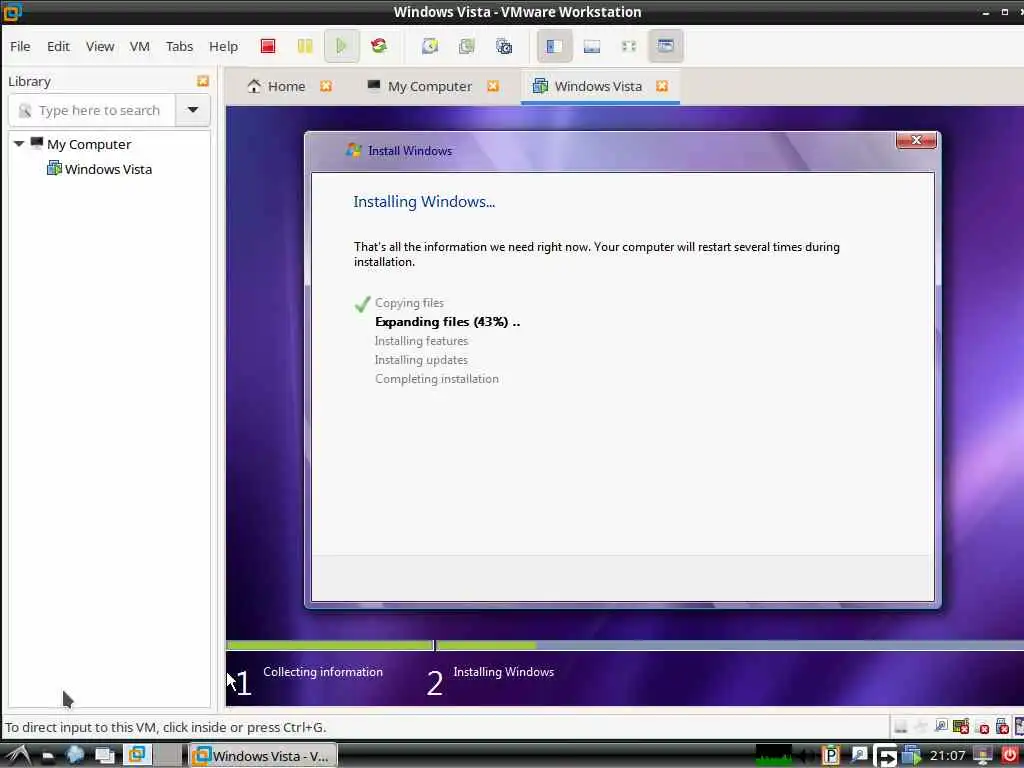The height and width of the screenshot is (768, 1024).
Task: Click the file manager taskbar launcher
Action: (x=48, y=756)
